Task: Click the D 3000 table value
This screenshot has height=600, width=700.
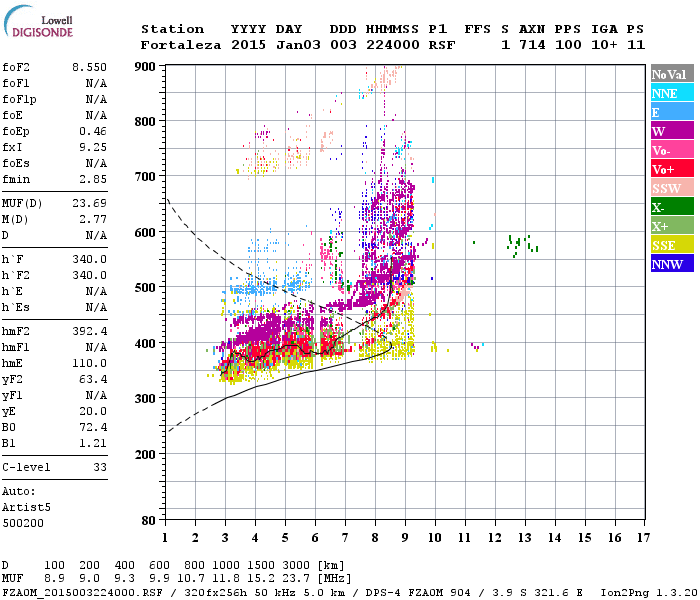Action: tap(296, 565)
